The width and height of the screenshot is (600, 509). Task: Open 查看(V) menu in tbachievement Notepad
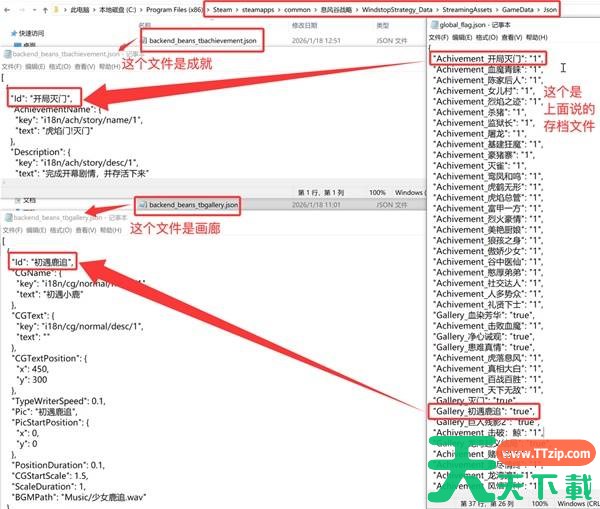point(85,67)
